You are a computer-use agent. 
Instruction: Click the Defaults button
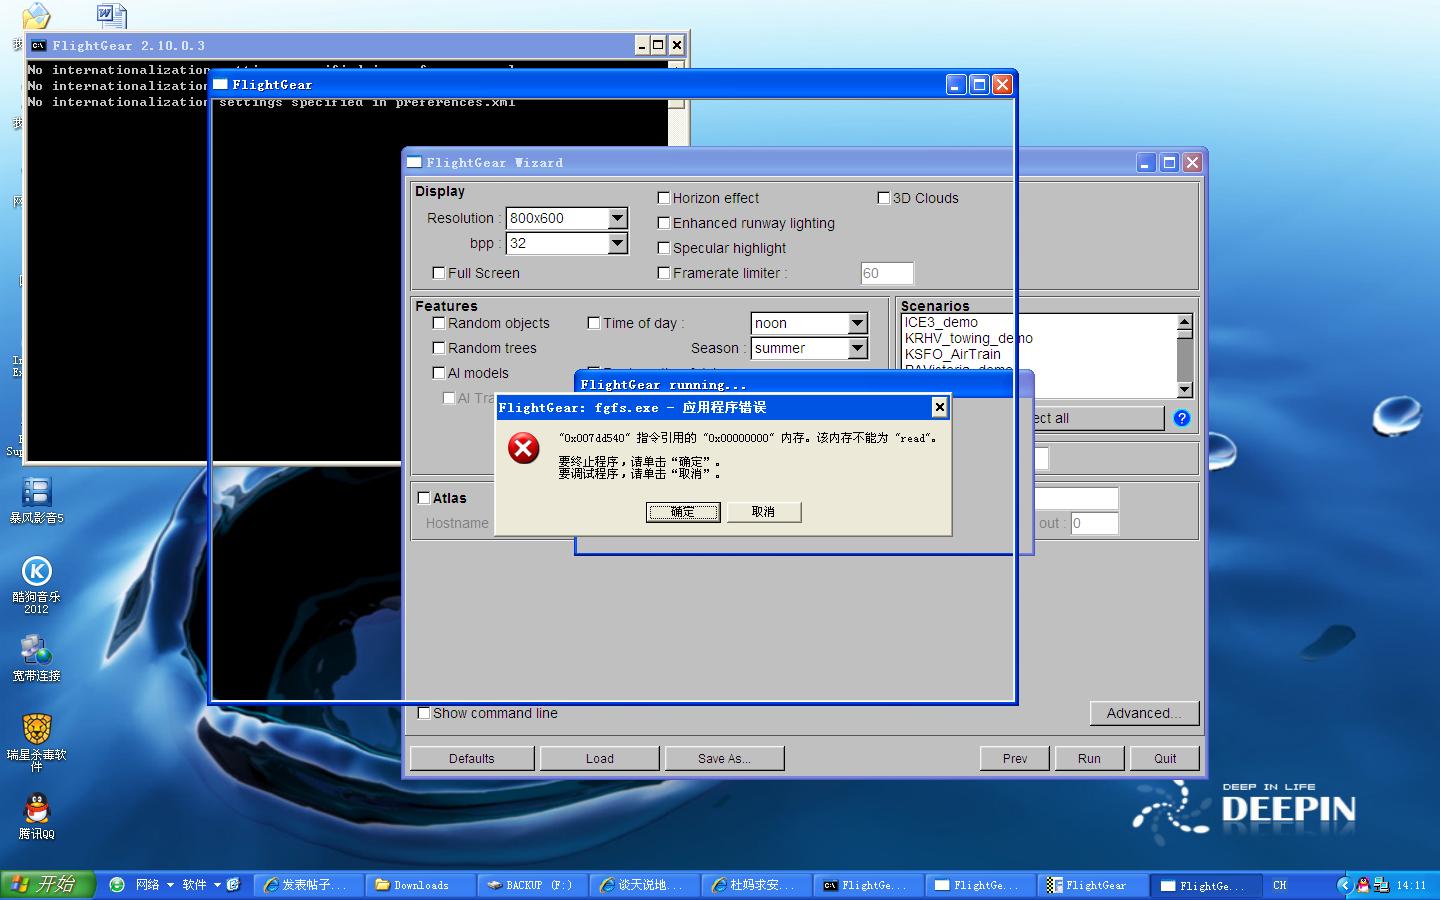coord(472,758)
